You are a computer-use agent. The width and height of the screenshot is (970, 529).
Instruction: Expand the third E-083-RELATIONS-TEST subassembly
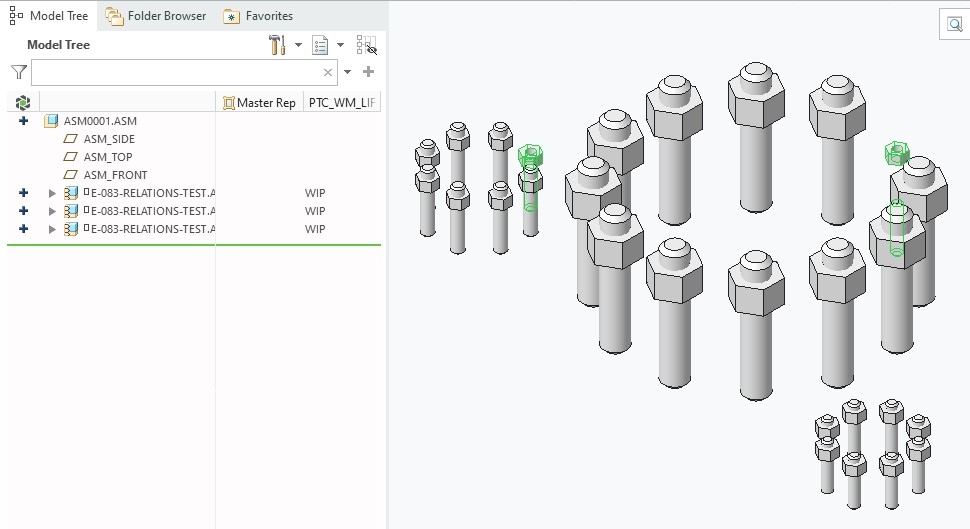pos(53,229)
